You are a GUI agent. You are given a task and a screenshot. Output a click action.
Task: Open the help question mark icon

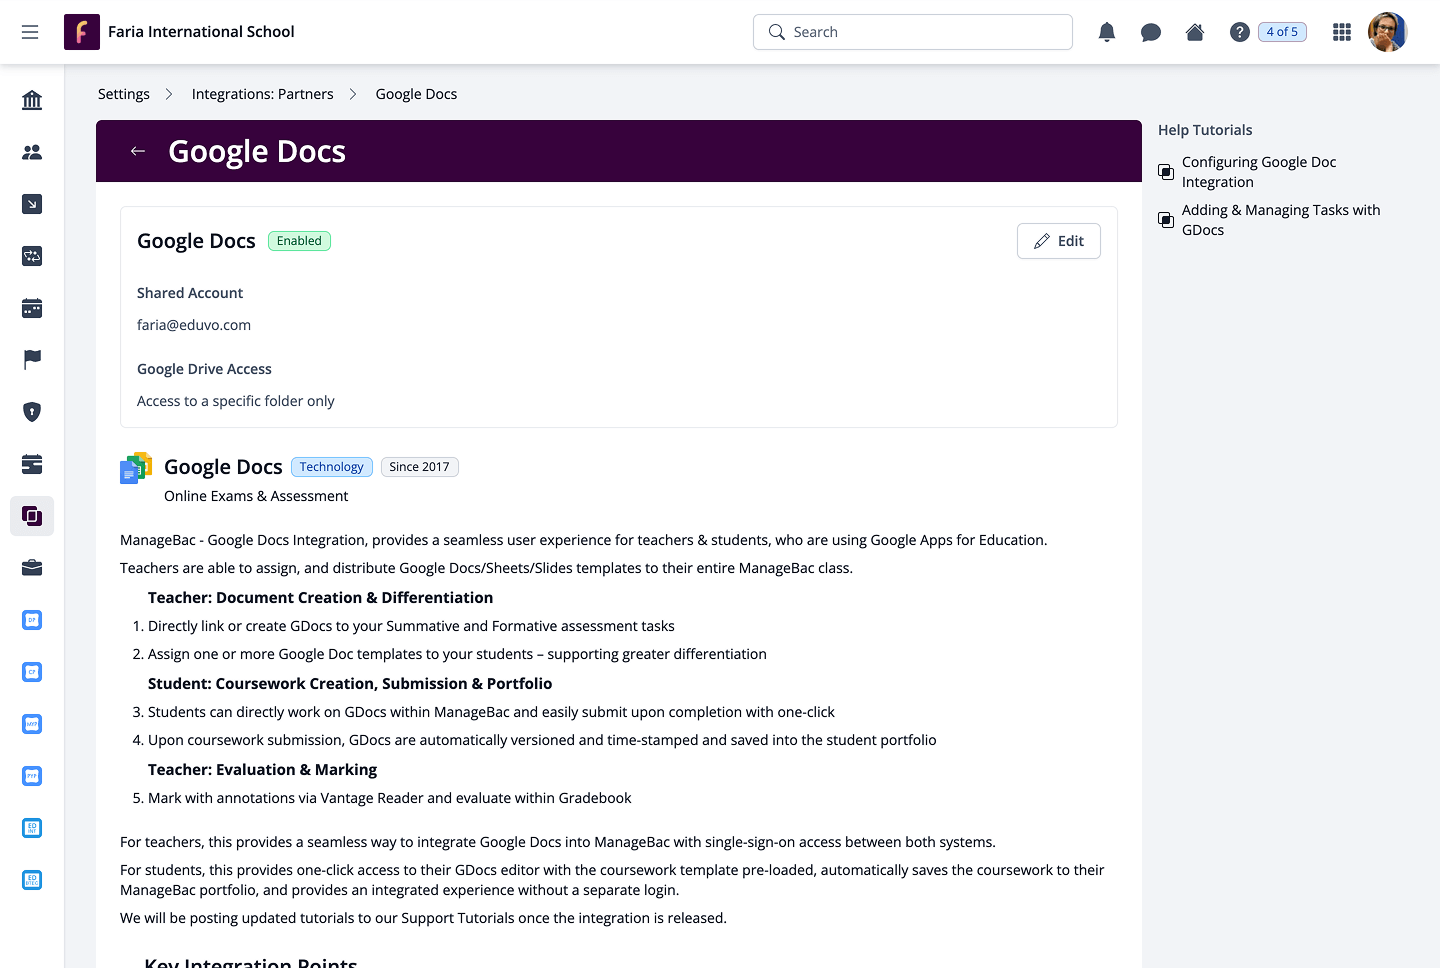(1239, 32)
